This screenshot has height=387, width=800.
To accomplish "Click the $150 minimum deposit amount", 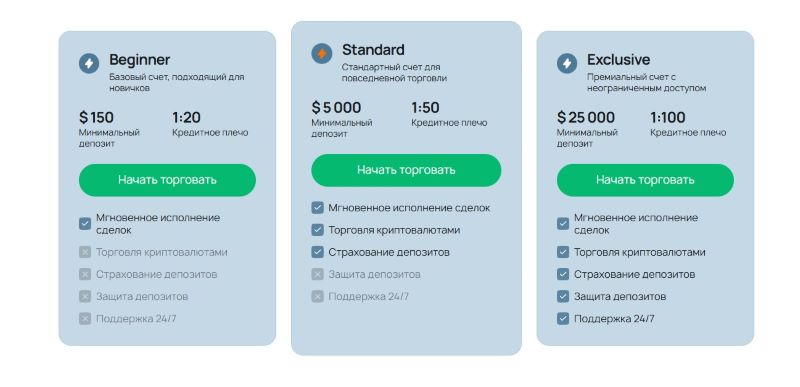I will click(x=96, y=118).
